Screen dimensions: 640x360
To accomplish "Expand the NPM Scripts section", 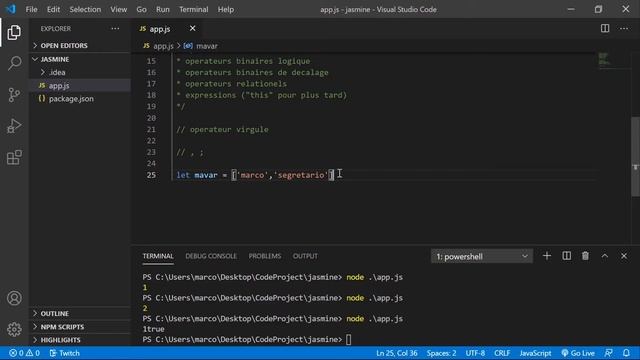I will pyautogui.click(x=80, y=327).
